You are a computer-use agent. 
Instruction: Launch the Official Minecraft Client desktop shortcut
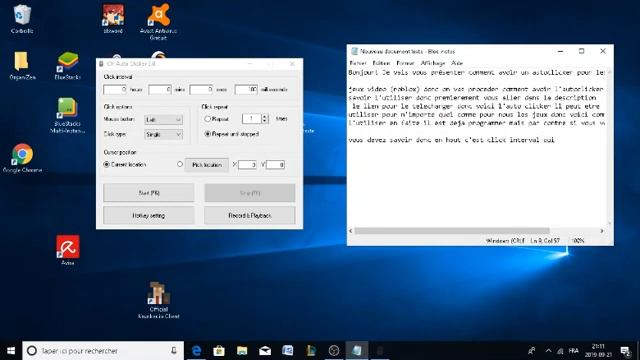pos(158,300)
